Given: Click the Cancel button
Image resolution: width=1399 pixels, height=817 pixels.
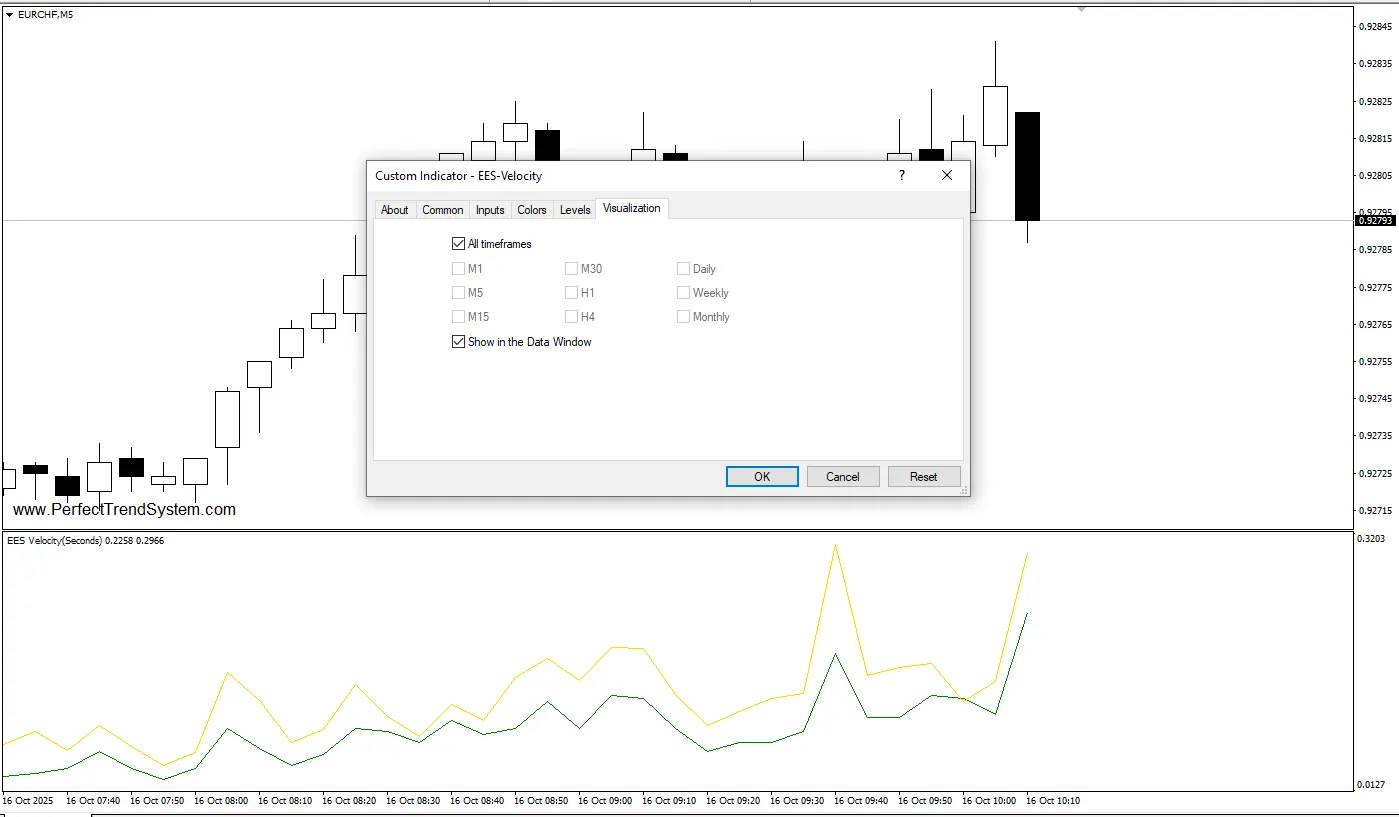Looking at the screenshot, I should [x=842, y=477].
